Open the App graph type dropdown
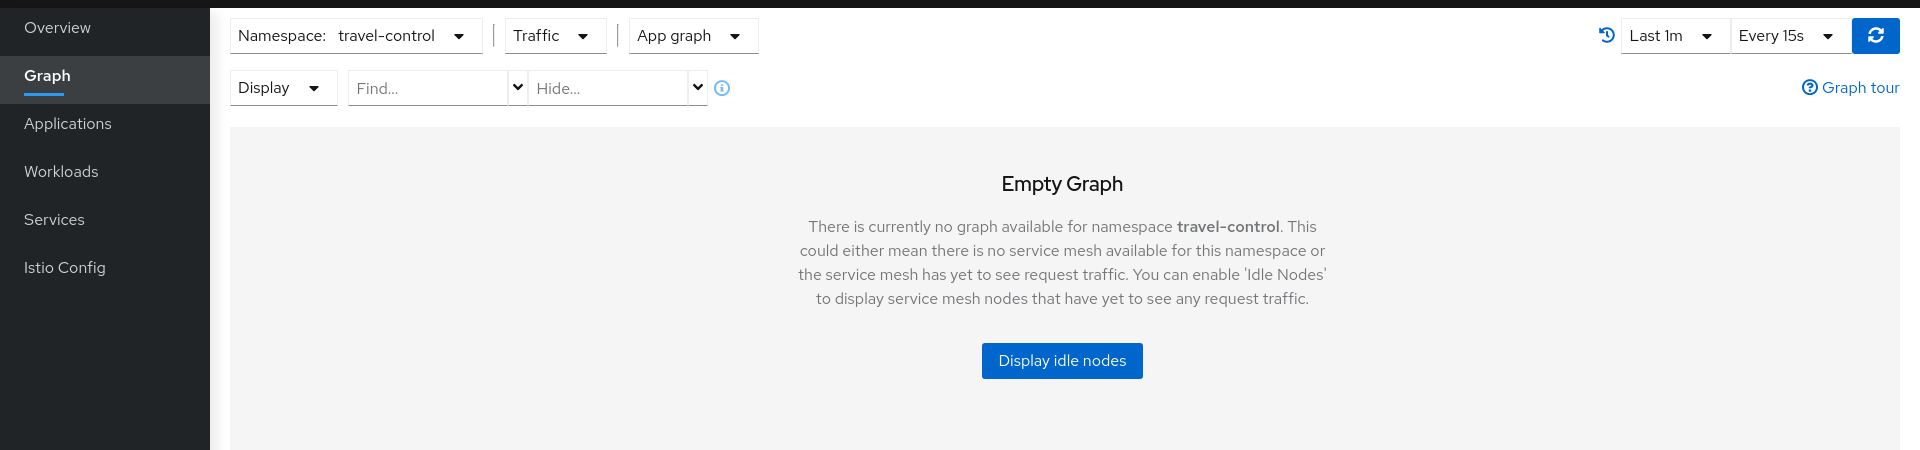Screen dimensions: 1920x450 point(693,36)
